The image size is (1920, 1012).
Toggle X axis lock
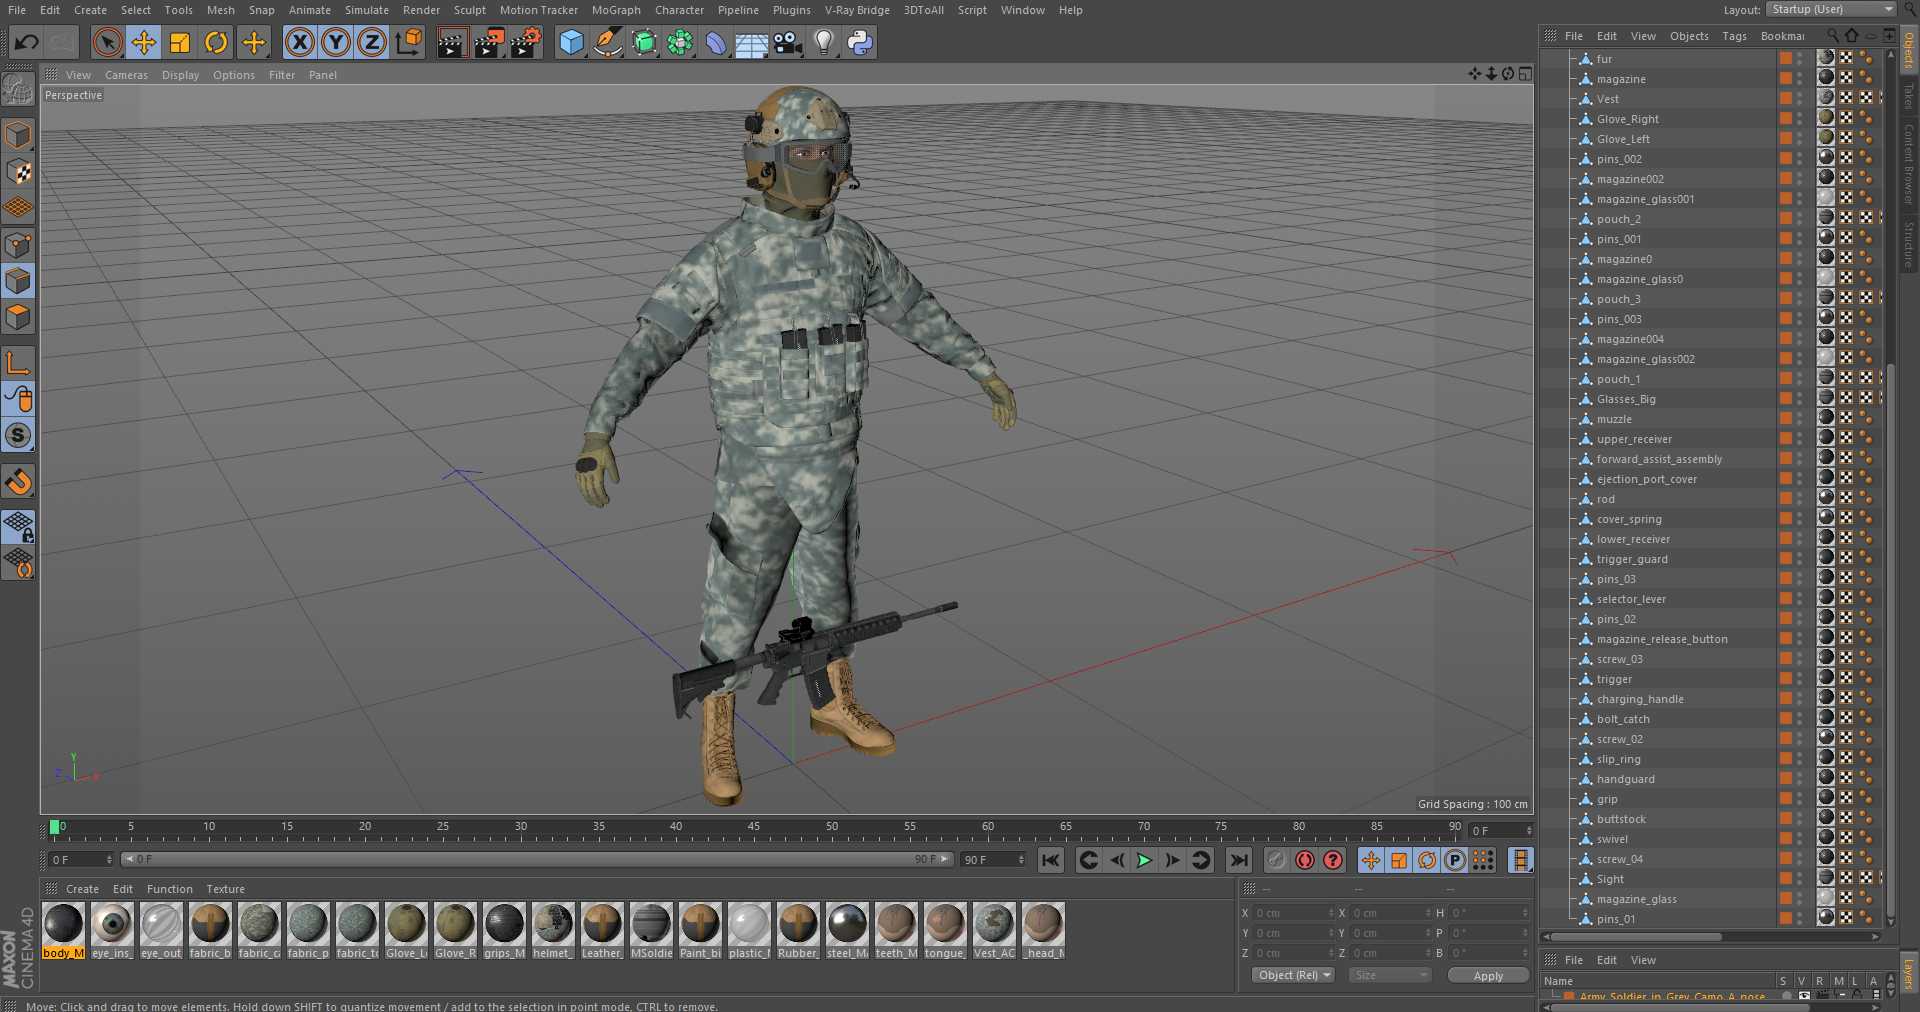[x=299, y=42]
